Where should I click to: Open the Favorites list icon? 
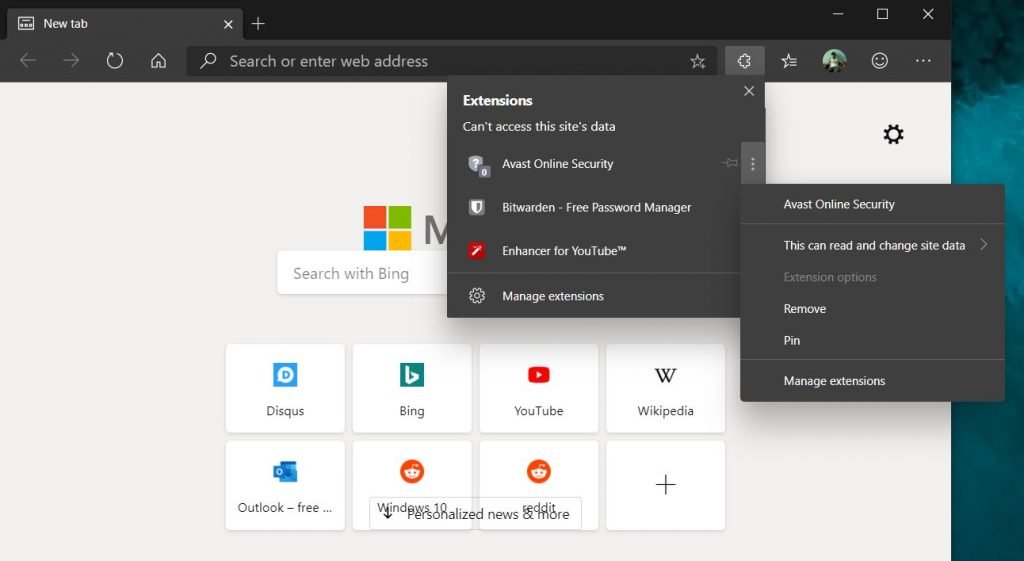tap(789, 61)
